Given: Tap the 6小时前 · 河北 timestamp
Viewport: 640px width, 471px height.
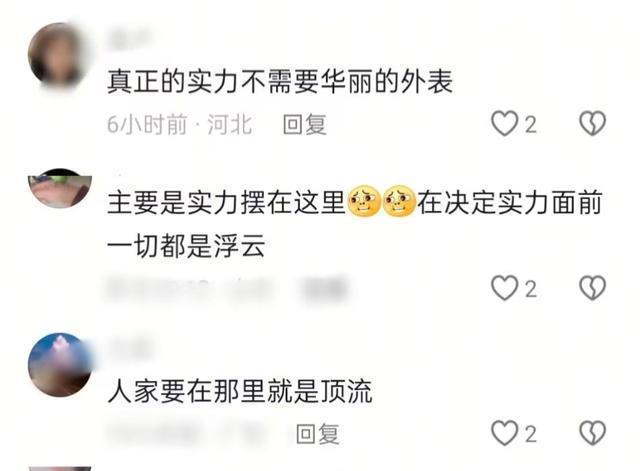Looking at the screenshot, I should 179,124.
